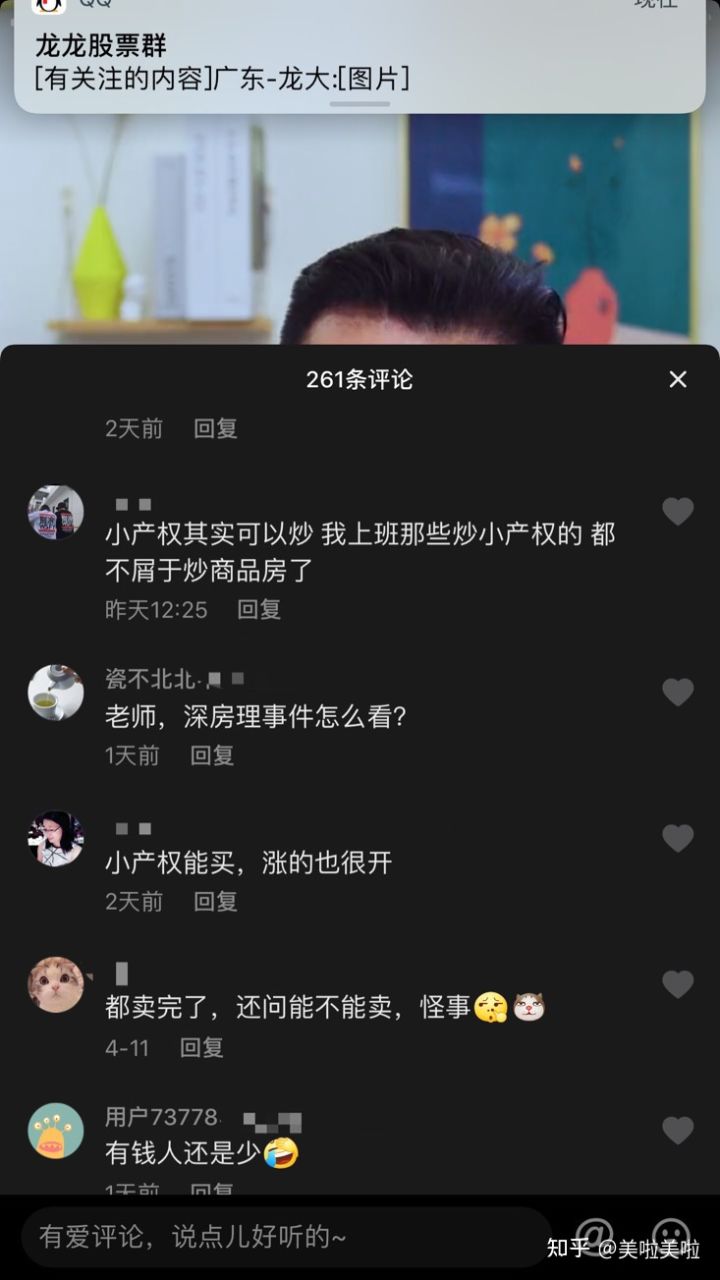Image resolution: width=720 pixels, height=1280 pixels.
Task: Tap the 回复 link under the topmost 2天前
Action: point(215,428)
